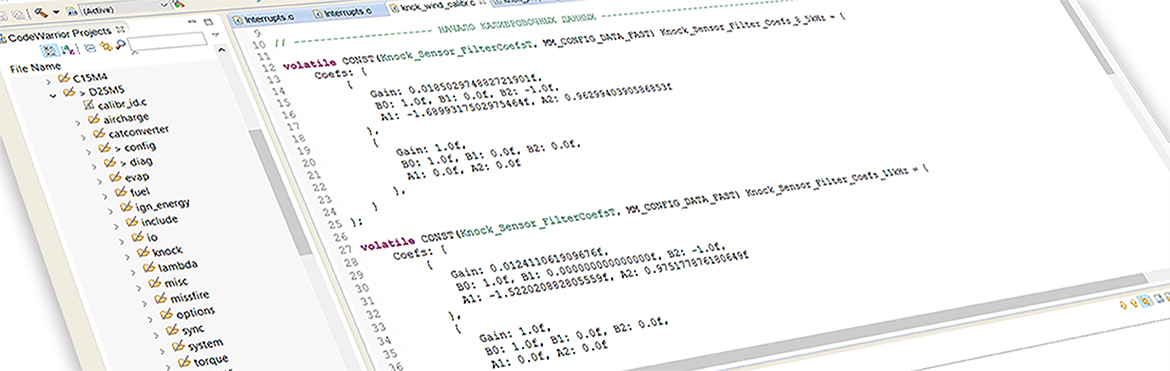
Task: Click the project tree view mode icon
Action: pos(50,50)
